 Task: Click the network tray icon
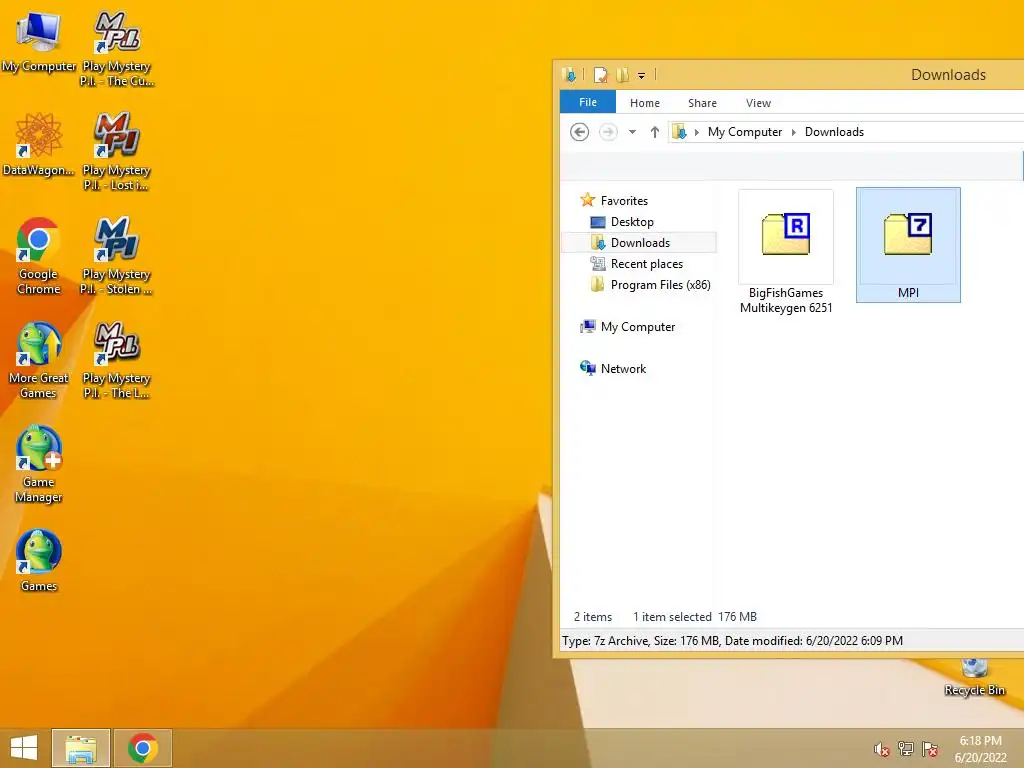(x=906, y=749)
